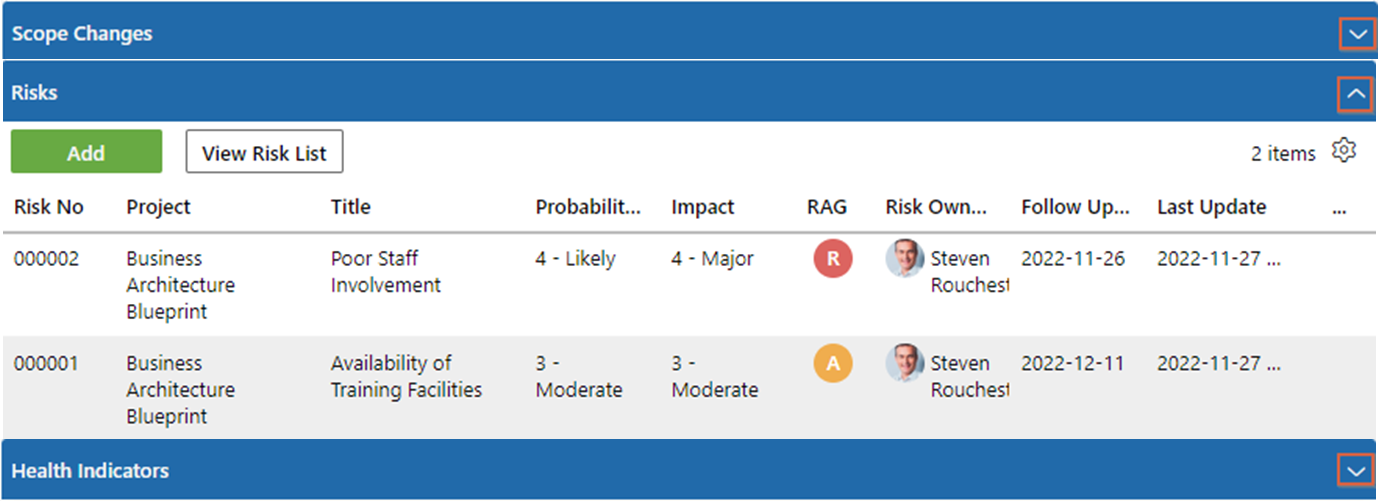
Task: Expand the Scope Changes section chevron
Action: pyautogui.click(x=1357, y=34)
